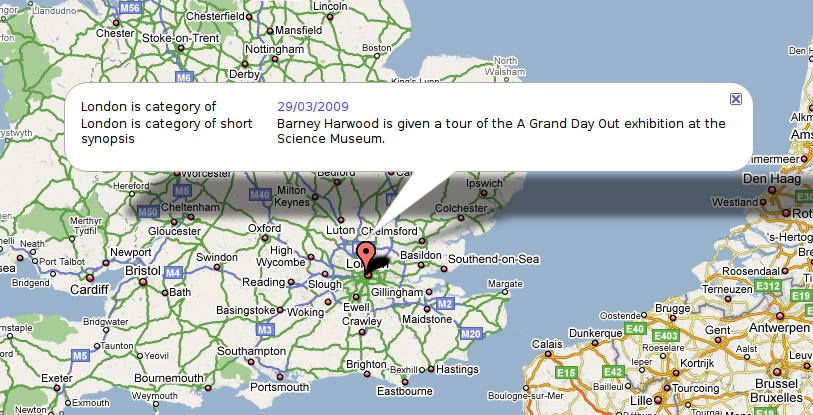Screen dimensions: 813x415
Task: Close the map info window popup
Action: click(735, 99)
